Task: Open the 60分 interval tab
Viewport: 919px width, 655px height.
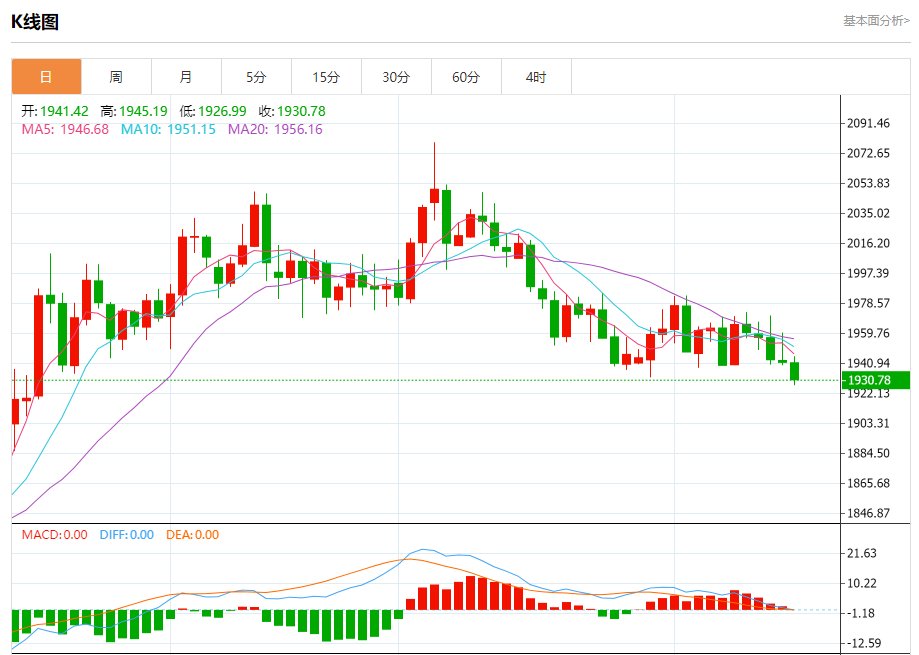Action: pyautogui.click(x=466, y=77)
